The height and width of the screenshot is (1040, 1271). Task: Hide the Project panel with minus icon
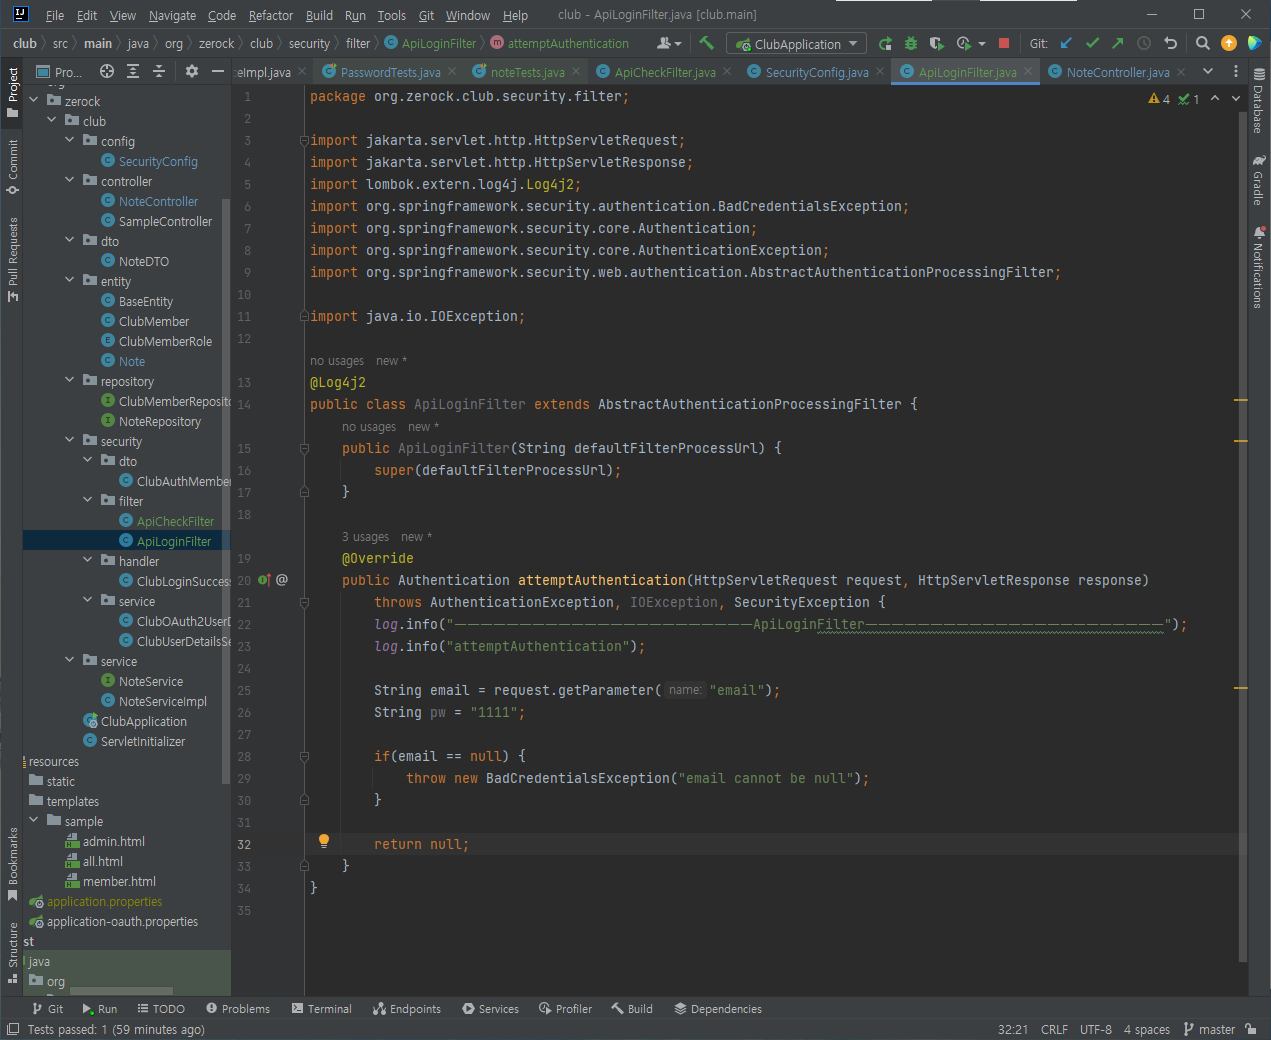point(218,71)
